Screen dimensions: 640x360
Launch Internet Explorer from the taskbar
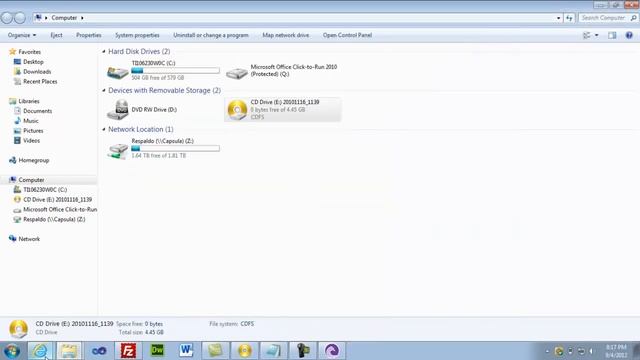[40, 351]
